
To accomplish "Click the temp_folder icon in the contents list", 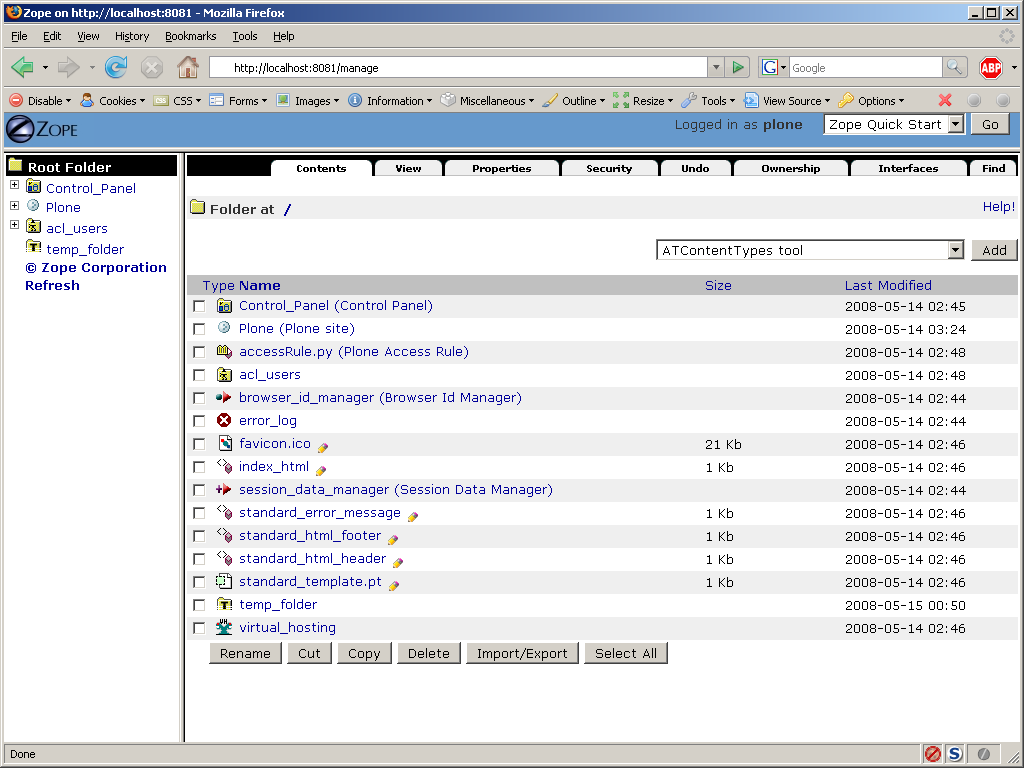I will coord(224,604).
